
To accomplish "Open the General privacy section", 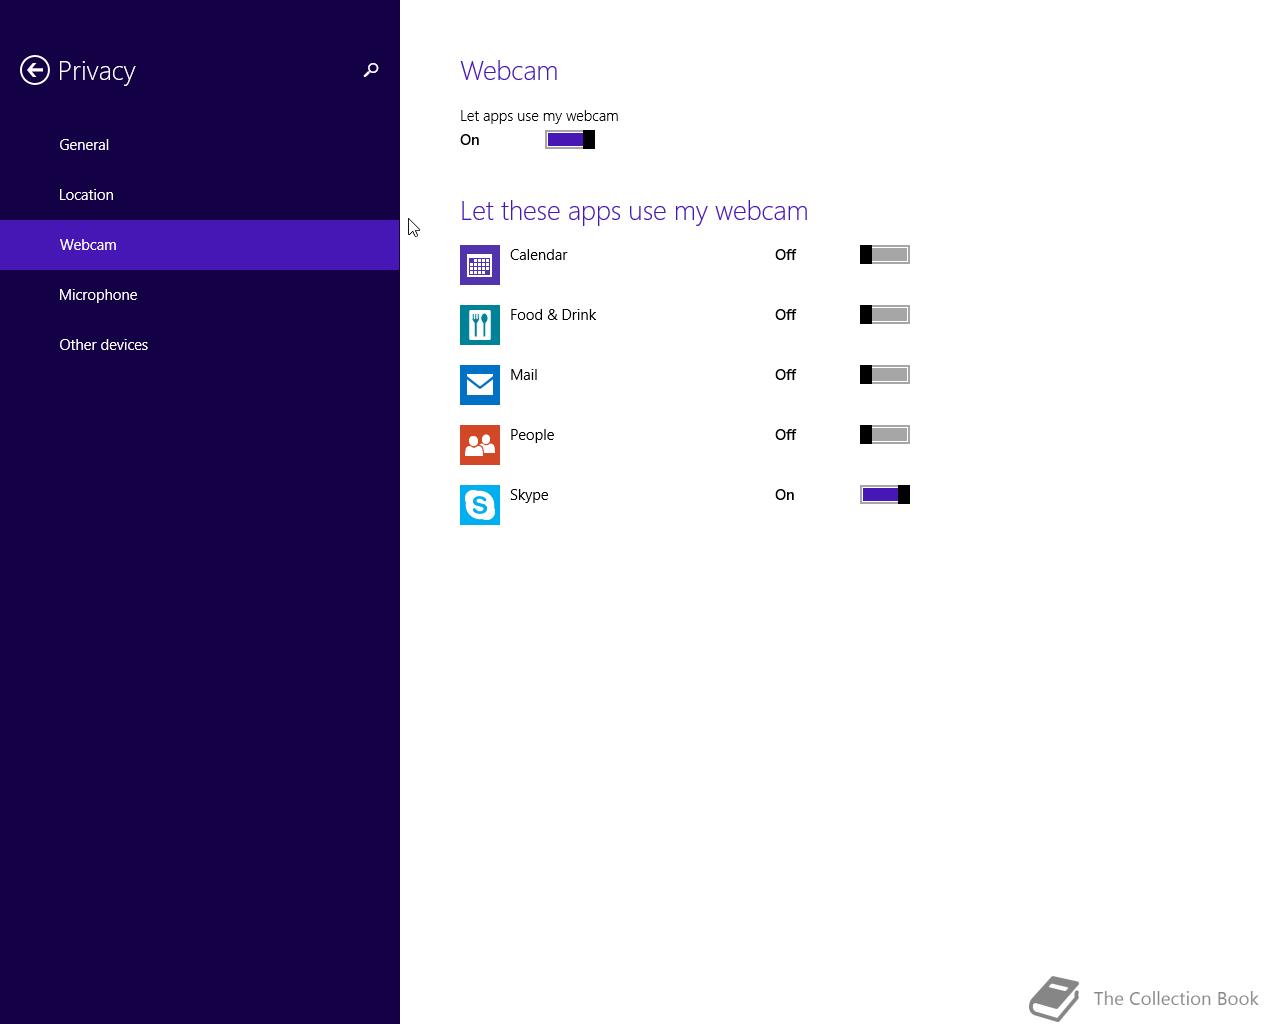I will (x=200, y=145).
